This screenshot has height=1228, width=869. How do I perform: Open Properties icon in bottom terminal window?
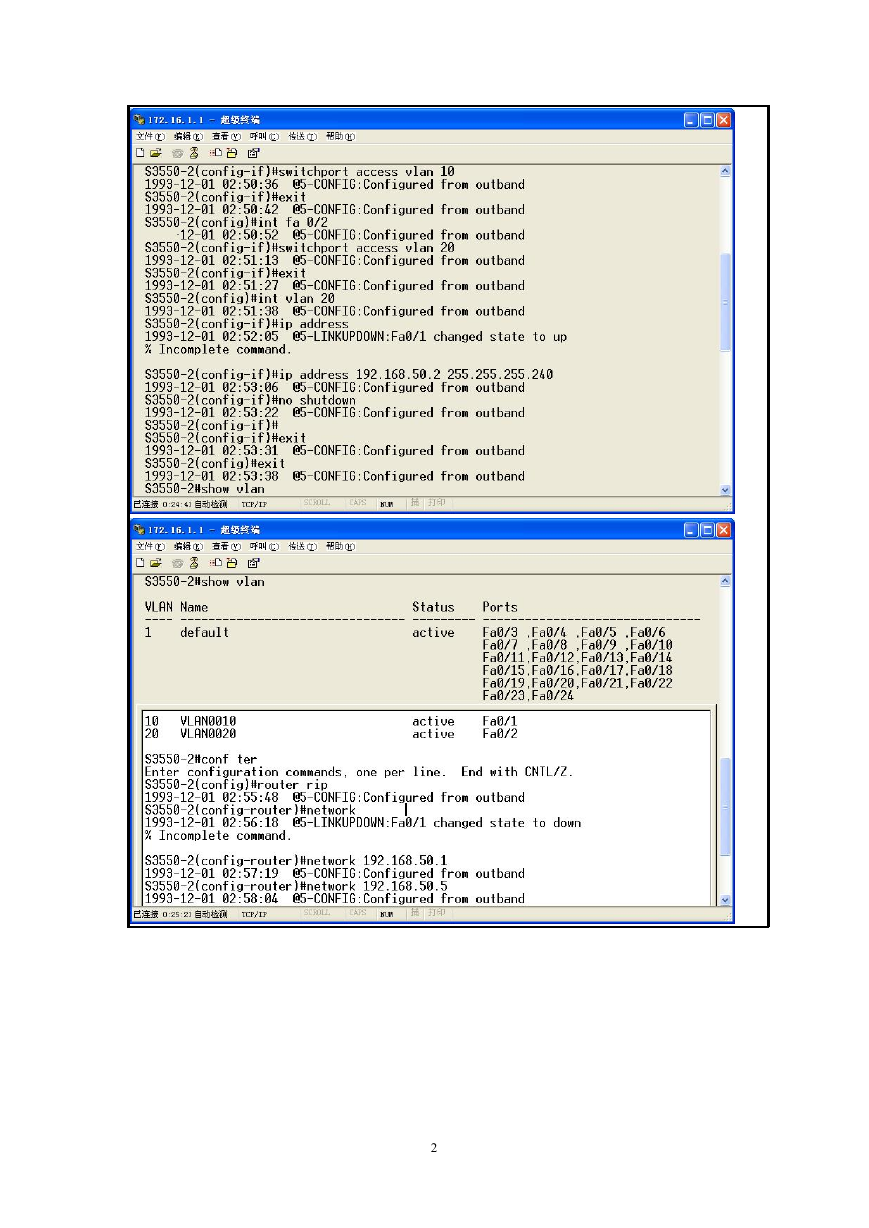tap(253, 563)
